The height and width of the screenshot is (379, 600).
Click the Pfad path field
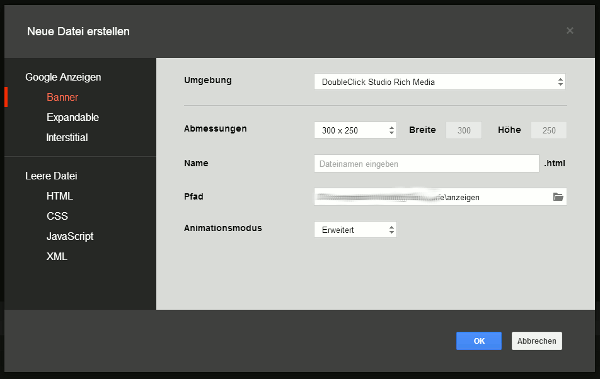pyautogui.click(x=440, y=197)
